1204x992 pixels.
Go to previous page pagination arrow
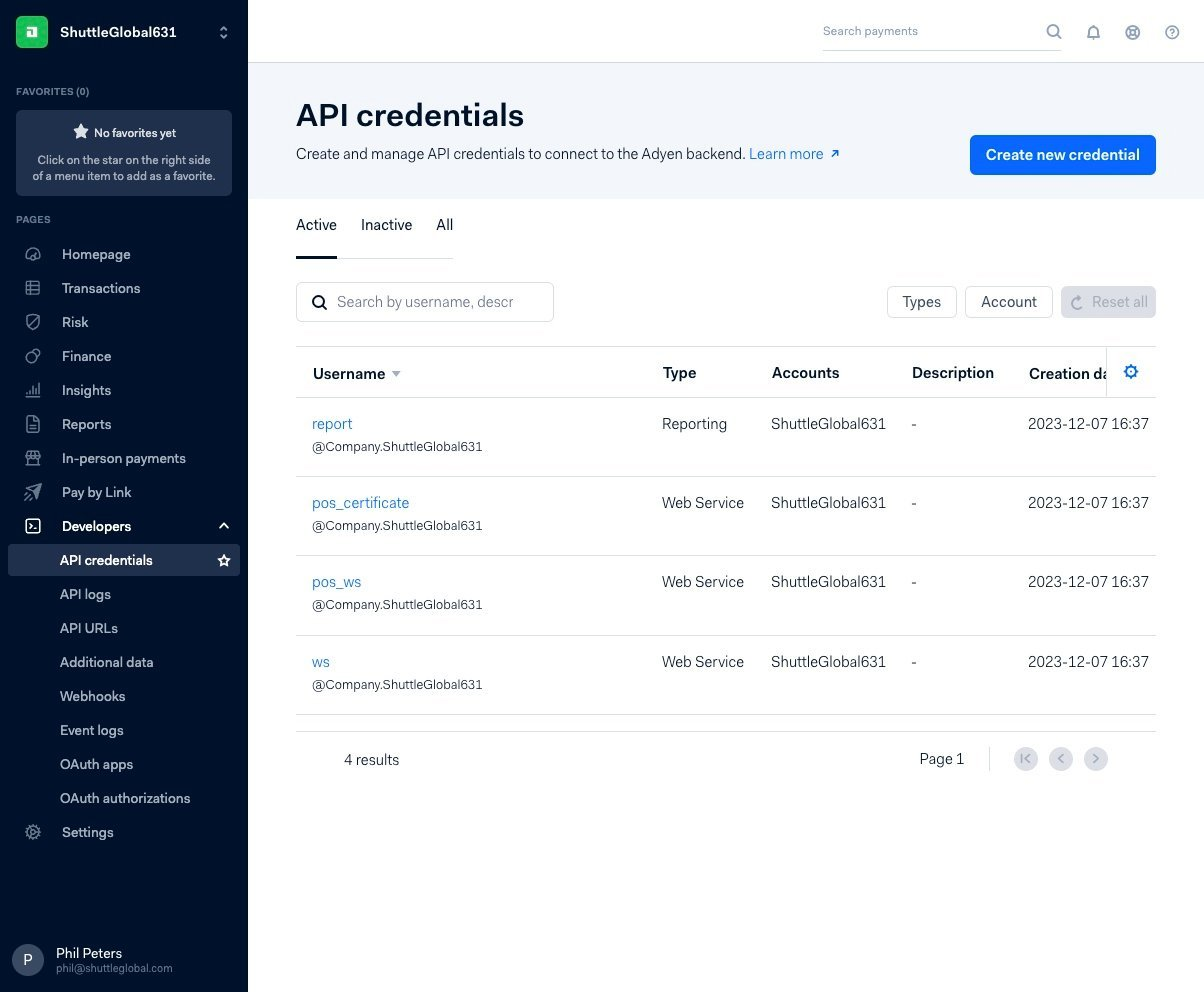1061,759
